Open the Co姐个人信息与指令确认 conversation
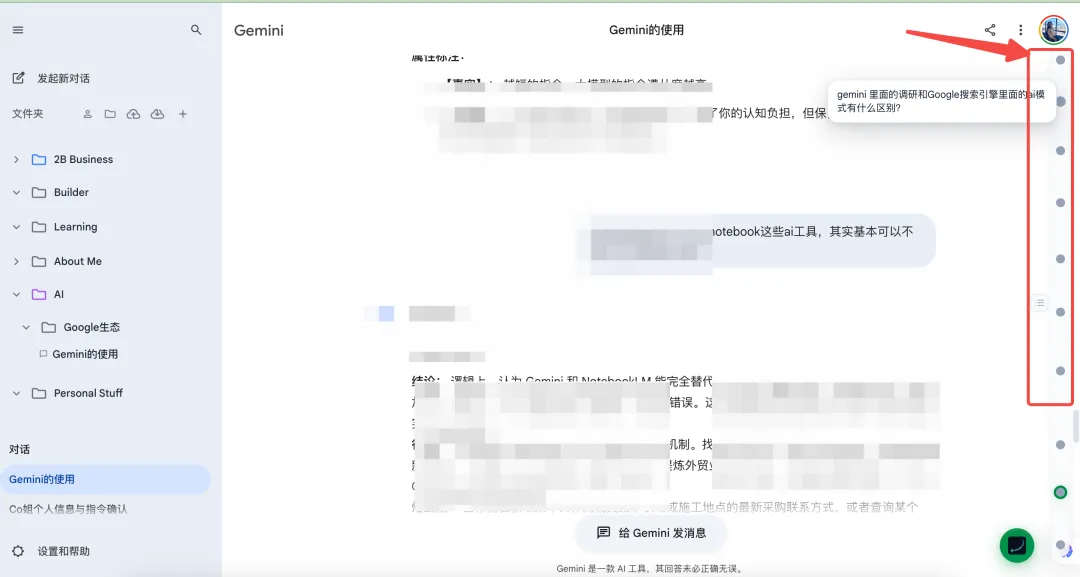This screenshot has width=1080, height=577. point(68,510)
